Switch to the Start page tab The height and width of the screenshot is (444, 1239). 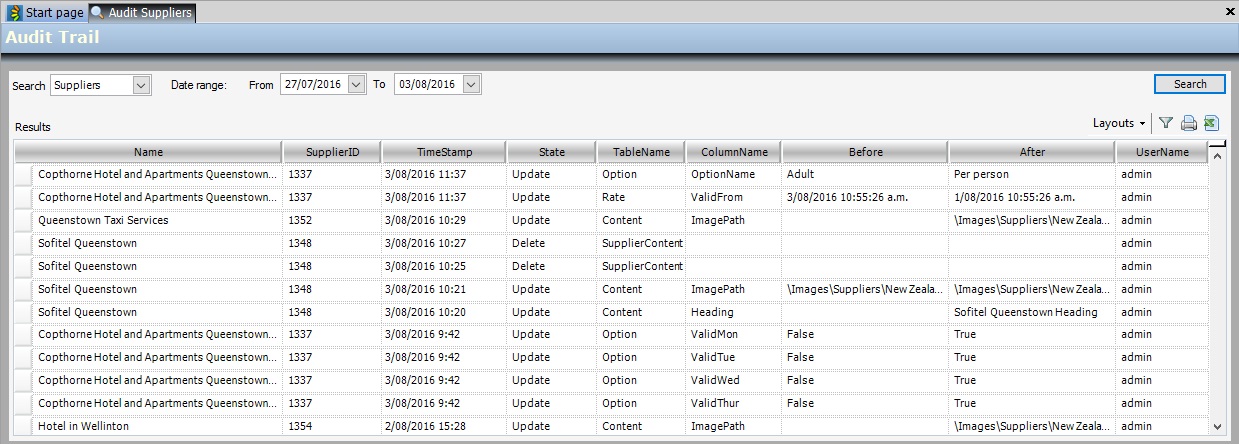click(x=54, y=13)
